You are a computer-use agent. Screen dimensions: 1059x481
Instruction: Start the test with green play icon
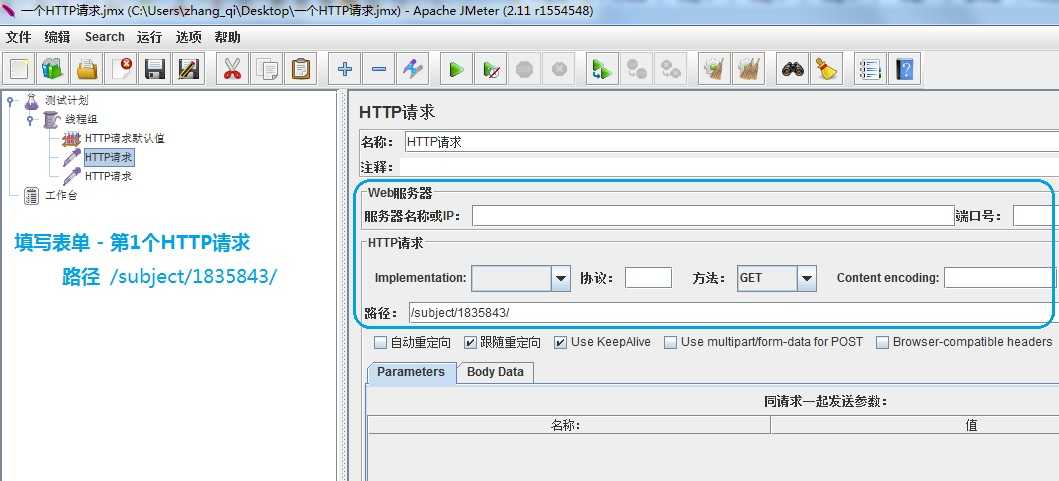click(x=457, y=69)
